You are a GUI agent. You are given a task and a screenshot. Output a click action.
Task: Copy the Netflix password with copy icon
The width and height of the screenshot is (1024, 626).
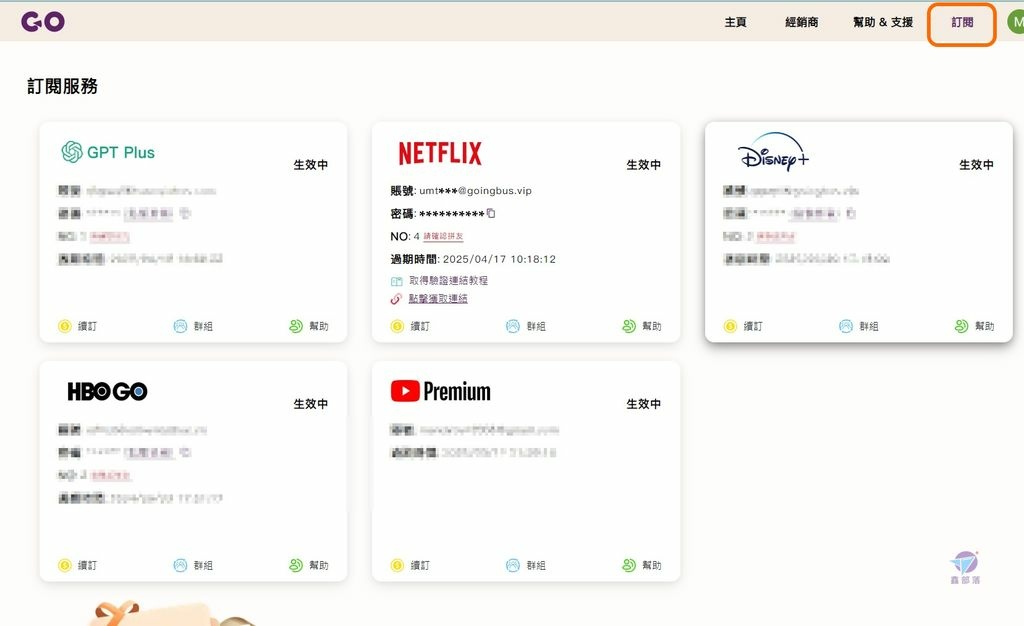pos(491,213)
